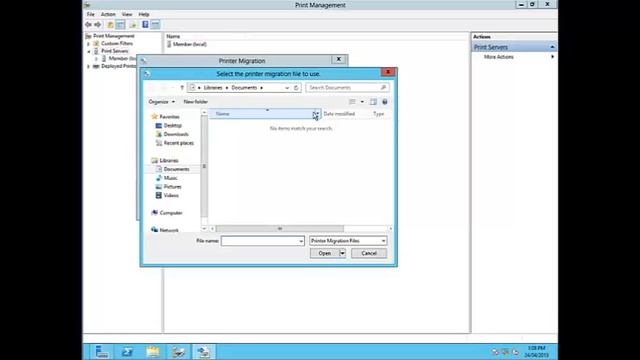This screenshot has height=360, width=640.
Task: Open the Organize dropdown
Action: [162, 102]
